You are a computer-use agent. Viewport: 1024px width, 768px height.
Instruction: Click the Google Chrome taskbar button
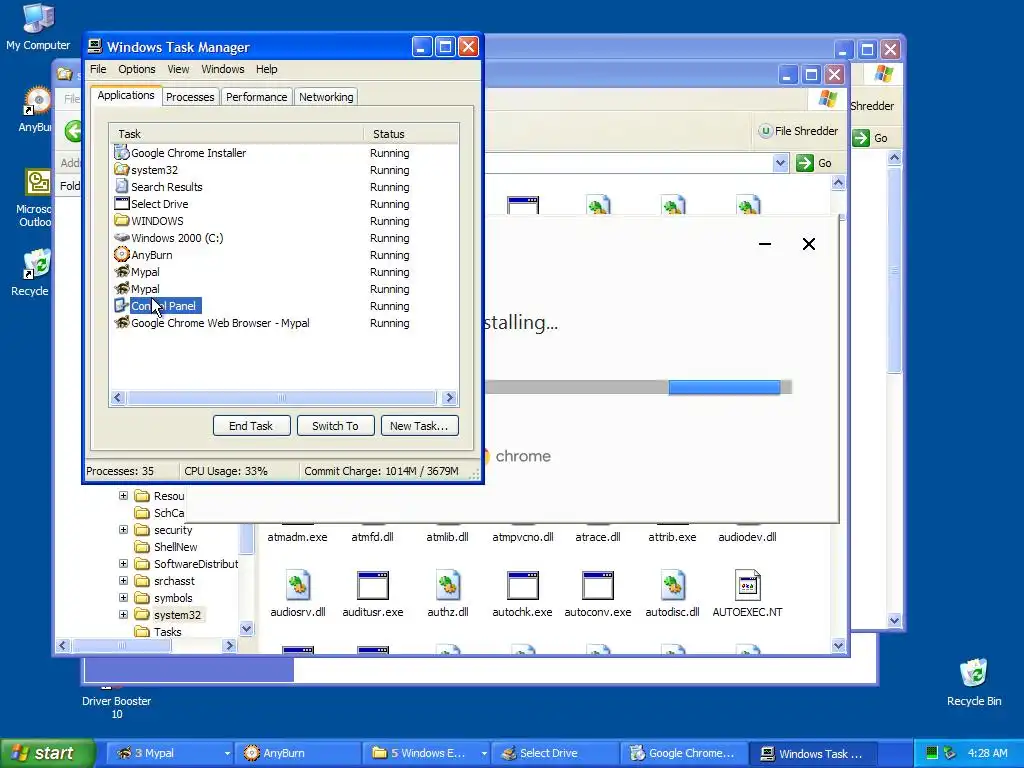pyautogui.click(x=682, y=753)
